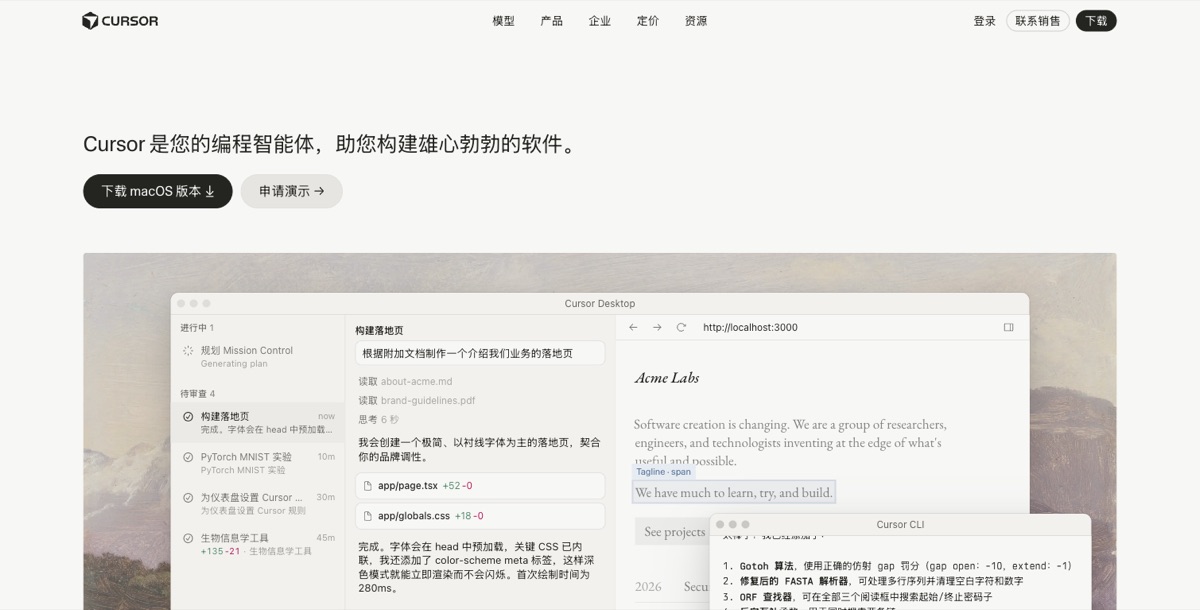The height and width of the screenshot is (610, 1200).
Task: Go to the 定价 page
Action: click(647, 21)
